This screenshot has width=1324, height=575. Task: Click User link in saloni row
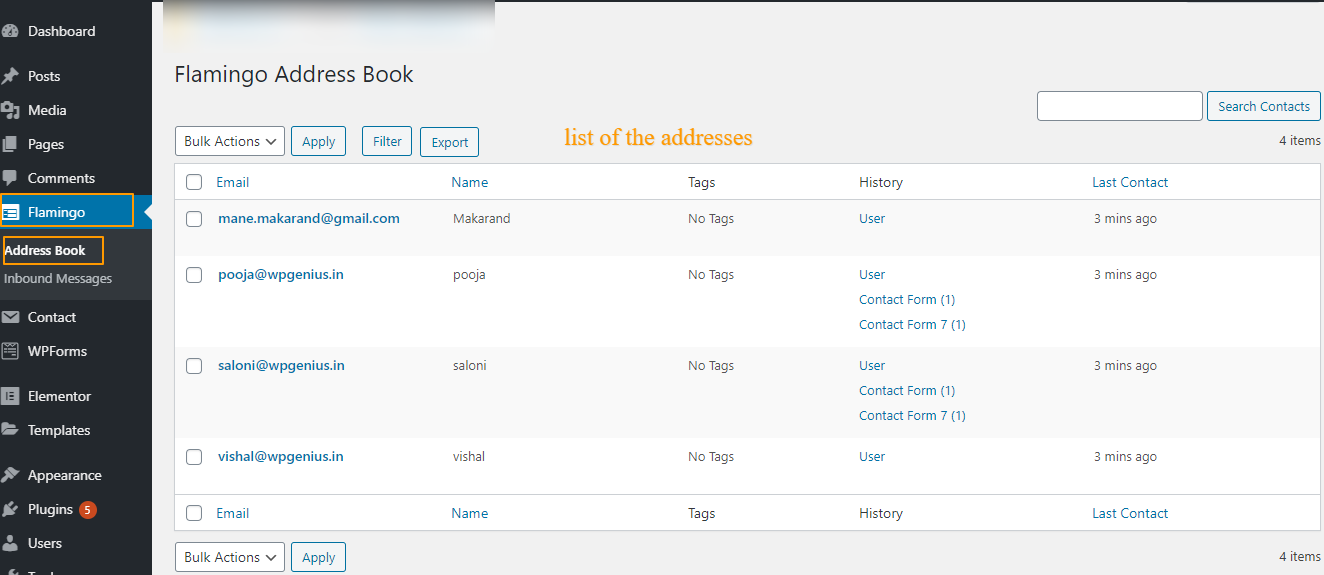pos(872,365)
